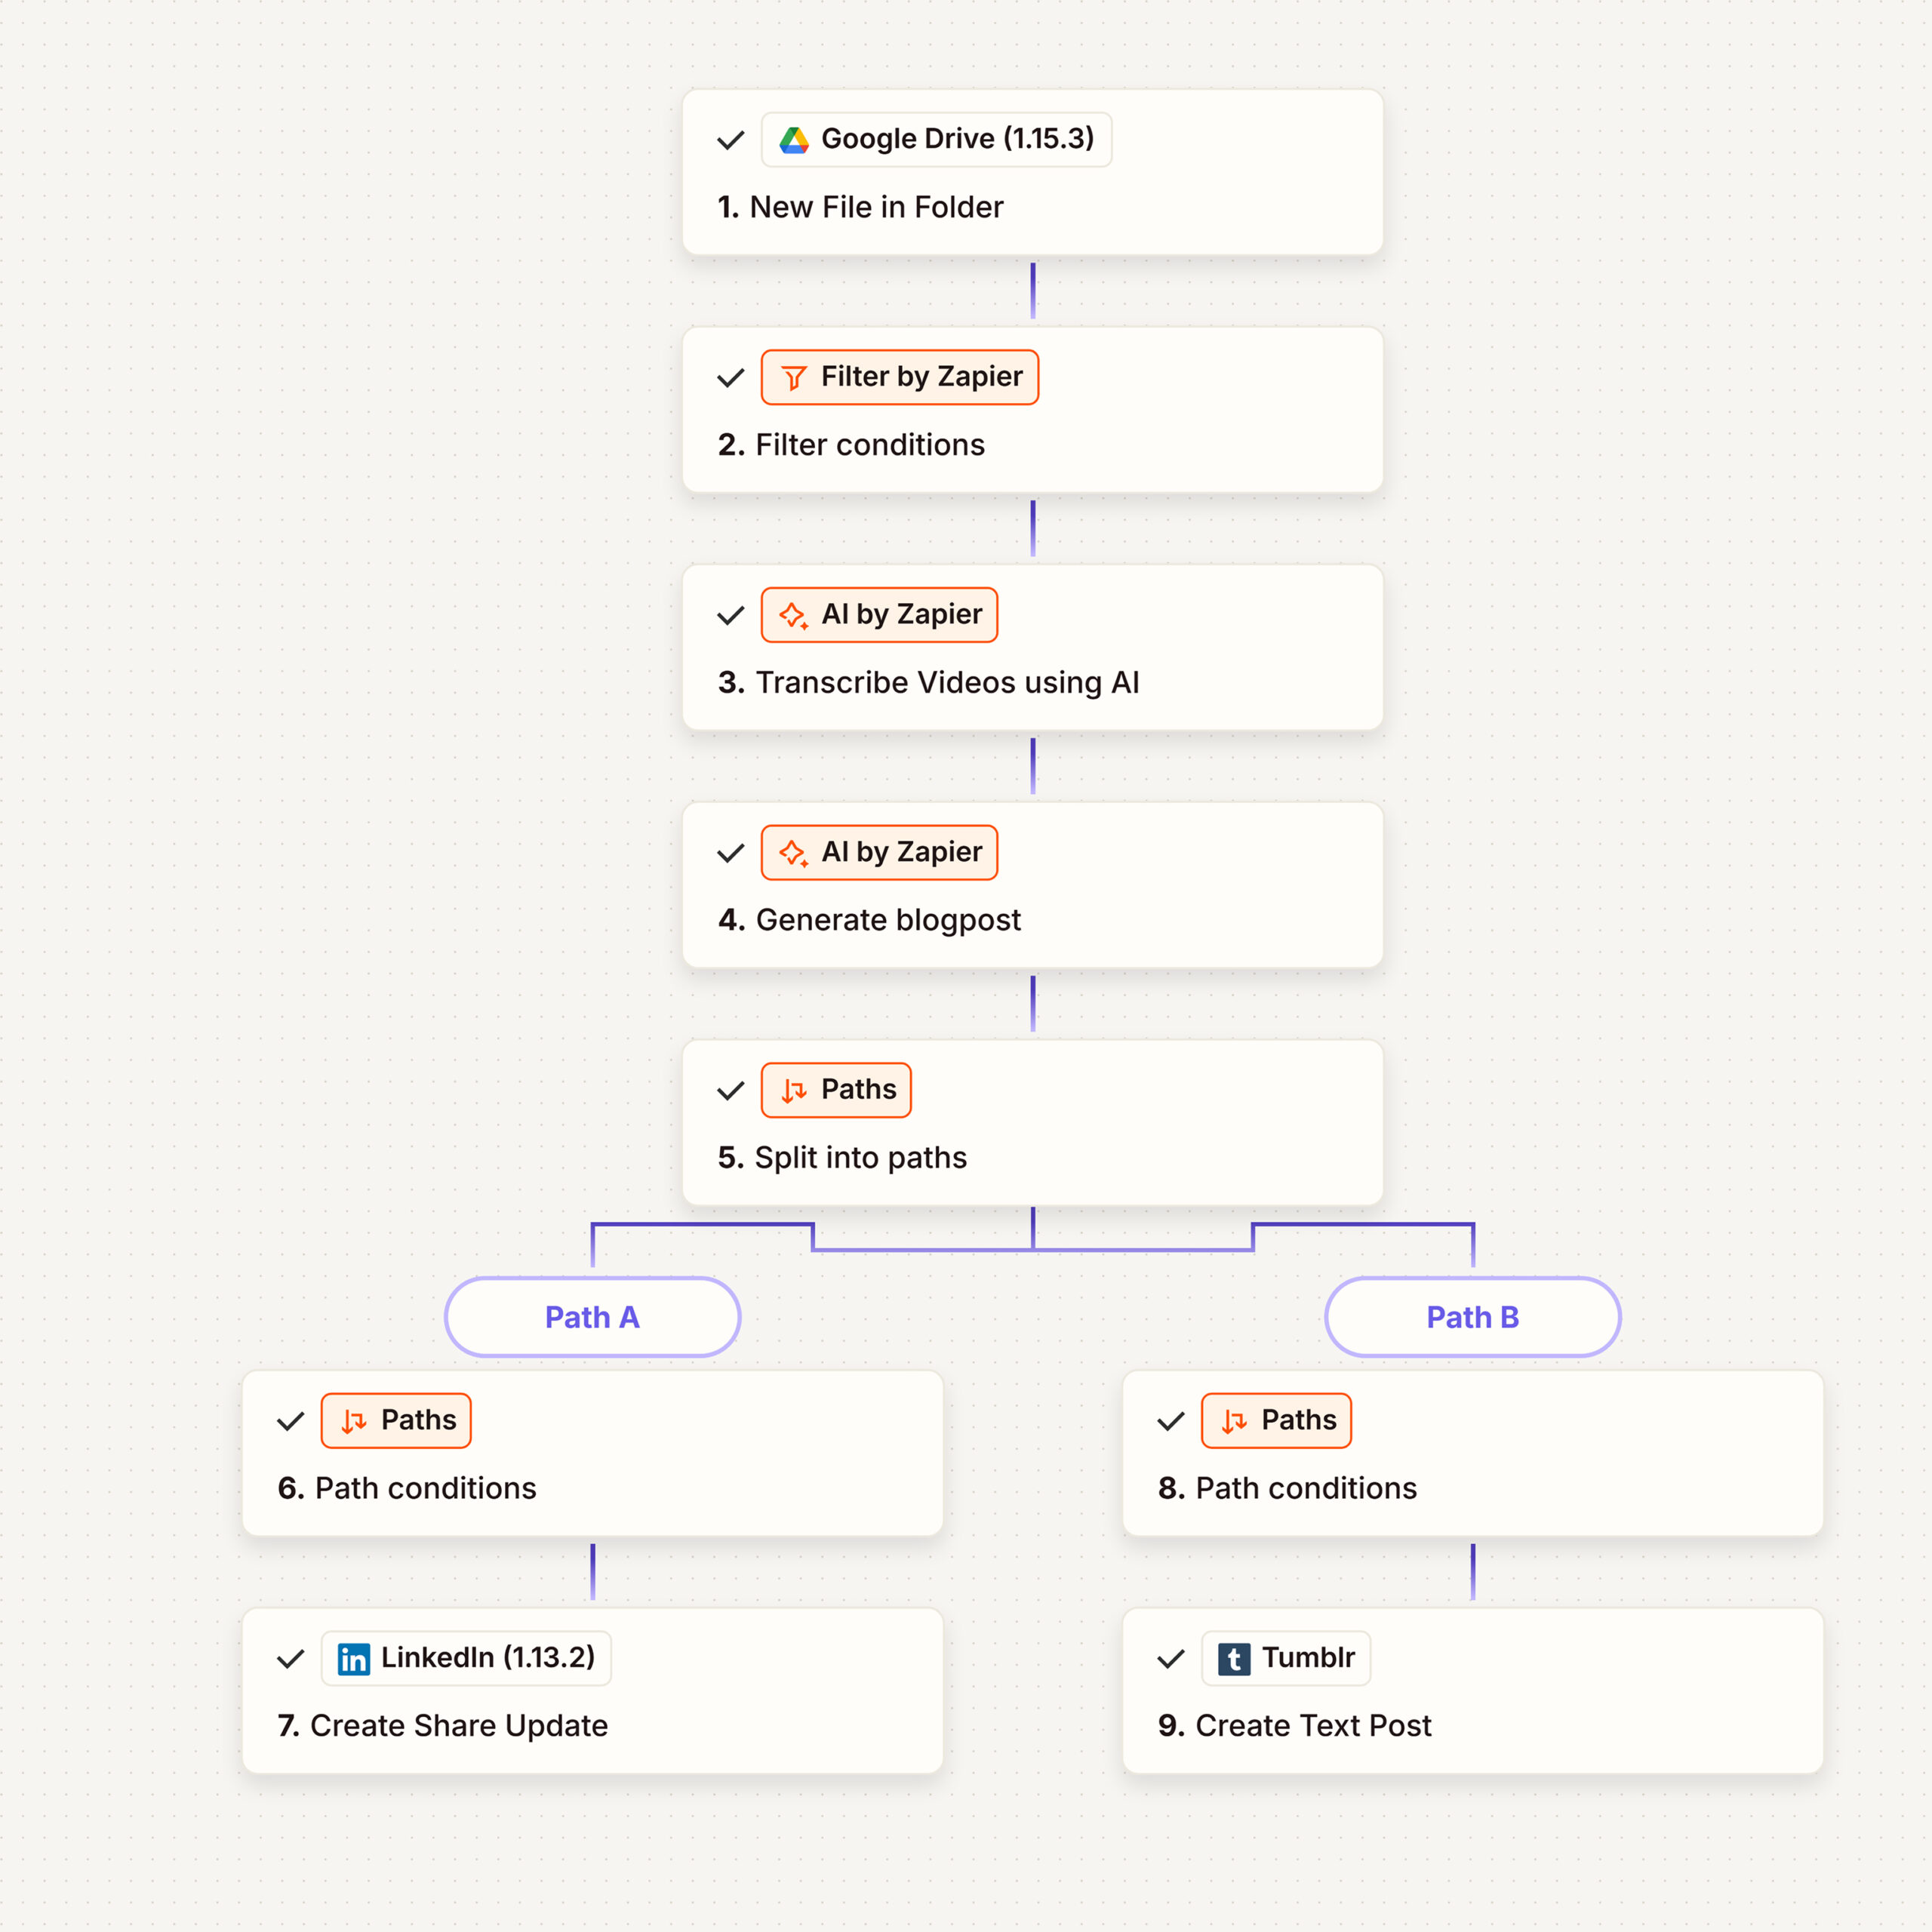Open the LinkedIn (1.13.2) app badge
Image resolution: width=1932 pixels, height=1932 pixels.
466,1658
